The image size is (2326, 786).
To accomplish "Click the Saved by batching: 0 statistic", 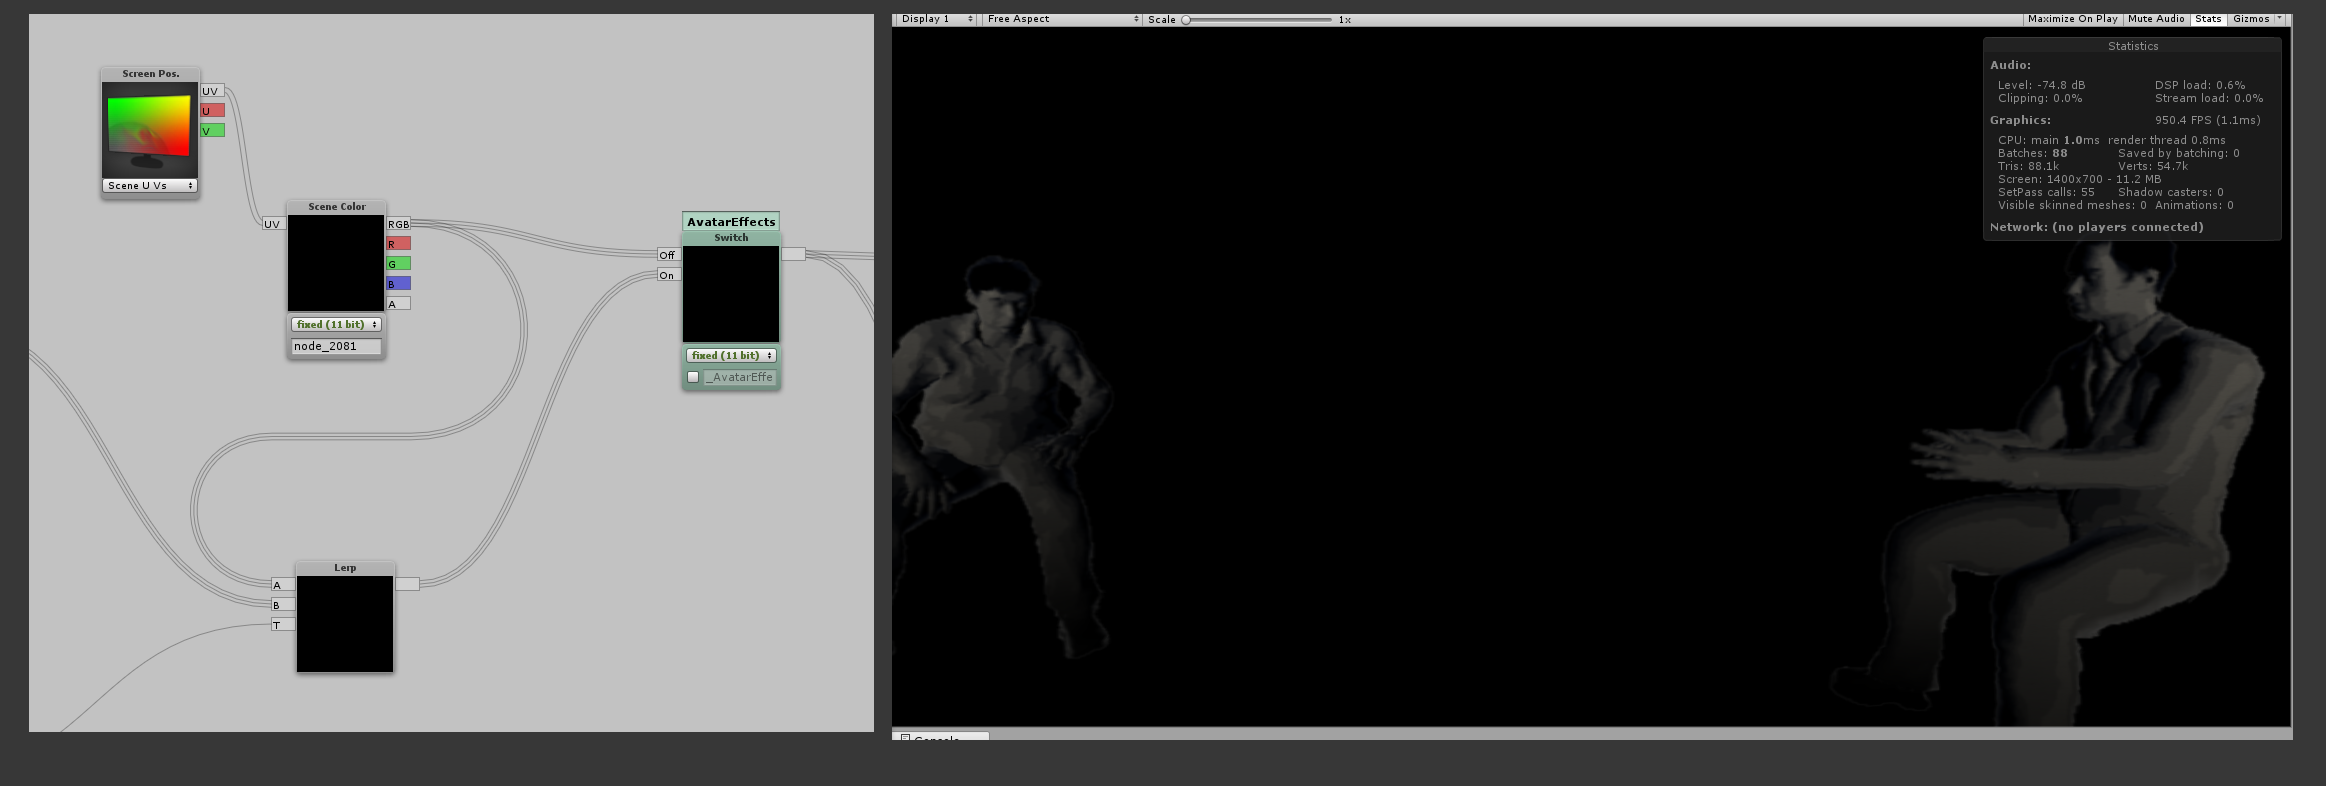I will pyautogui.click(x=2178, y=153).
